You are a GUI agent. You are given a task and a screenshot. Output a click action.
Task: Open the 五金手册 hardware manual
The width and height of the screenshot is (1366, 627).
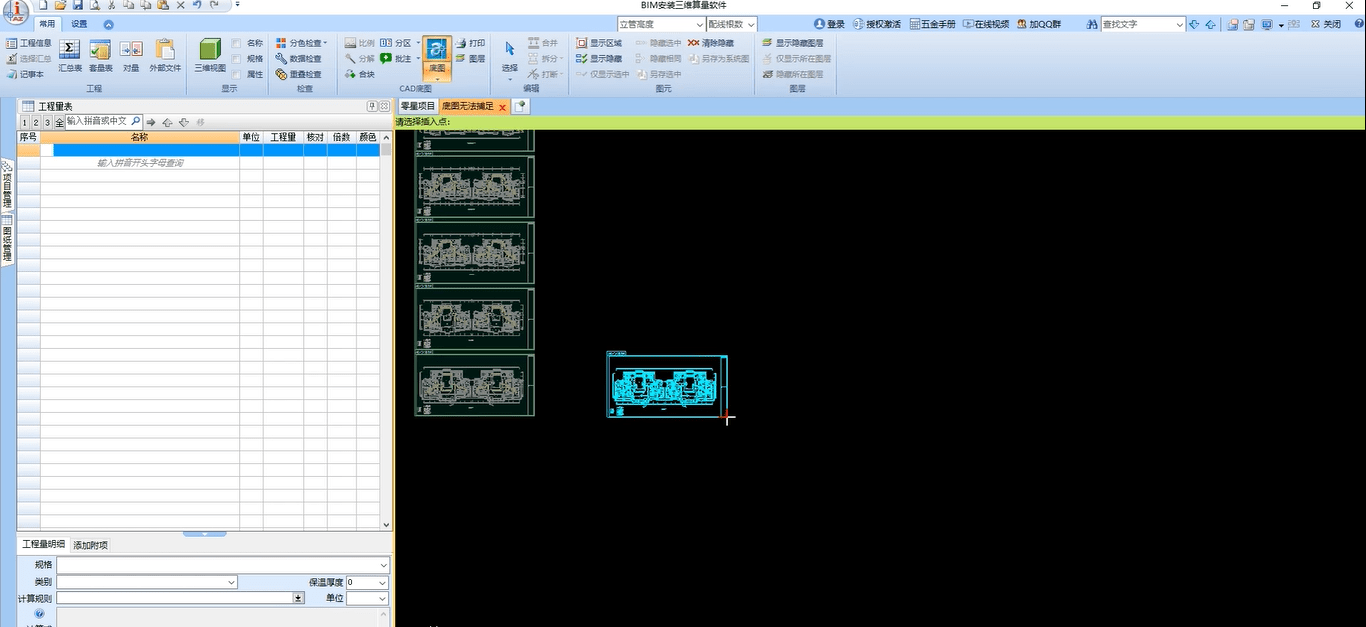934,24
